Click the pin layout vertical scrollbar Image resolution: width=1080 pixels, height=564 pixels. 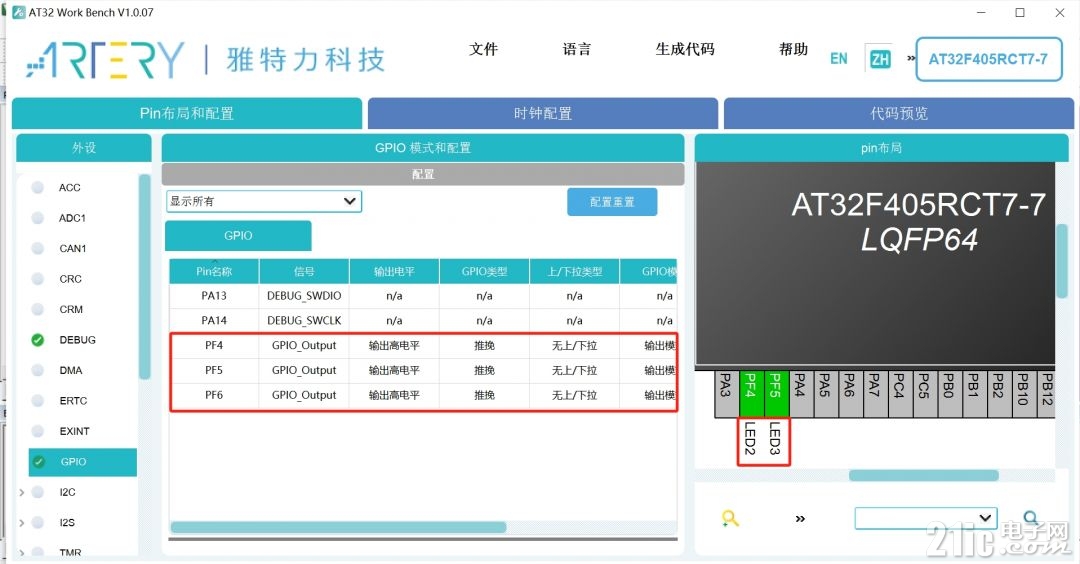coord(1063,260)
